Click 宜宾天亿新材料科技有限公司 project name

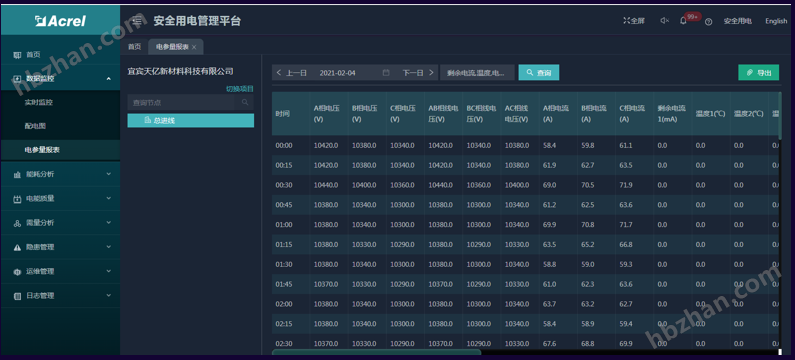(180, 71)
